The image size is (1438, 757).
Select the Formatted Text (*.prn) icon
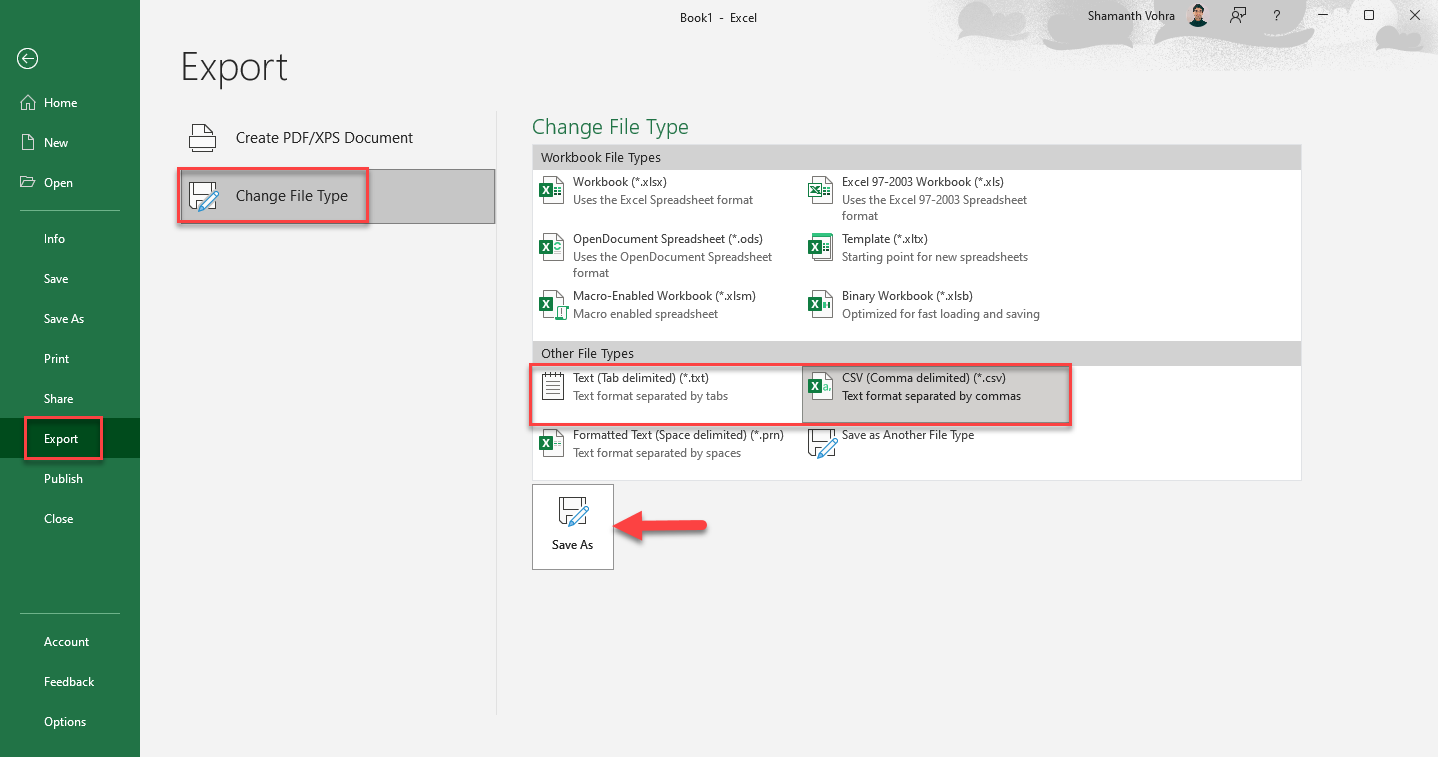[552, 443]
